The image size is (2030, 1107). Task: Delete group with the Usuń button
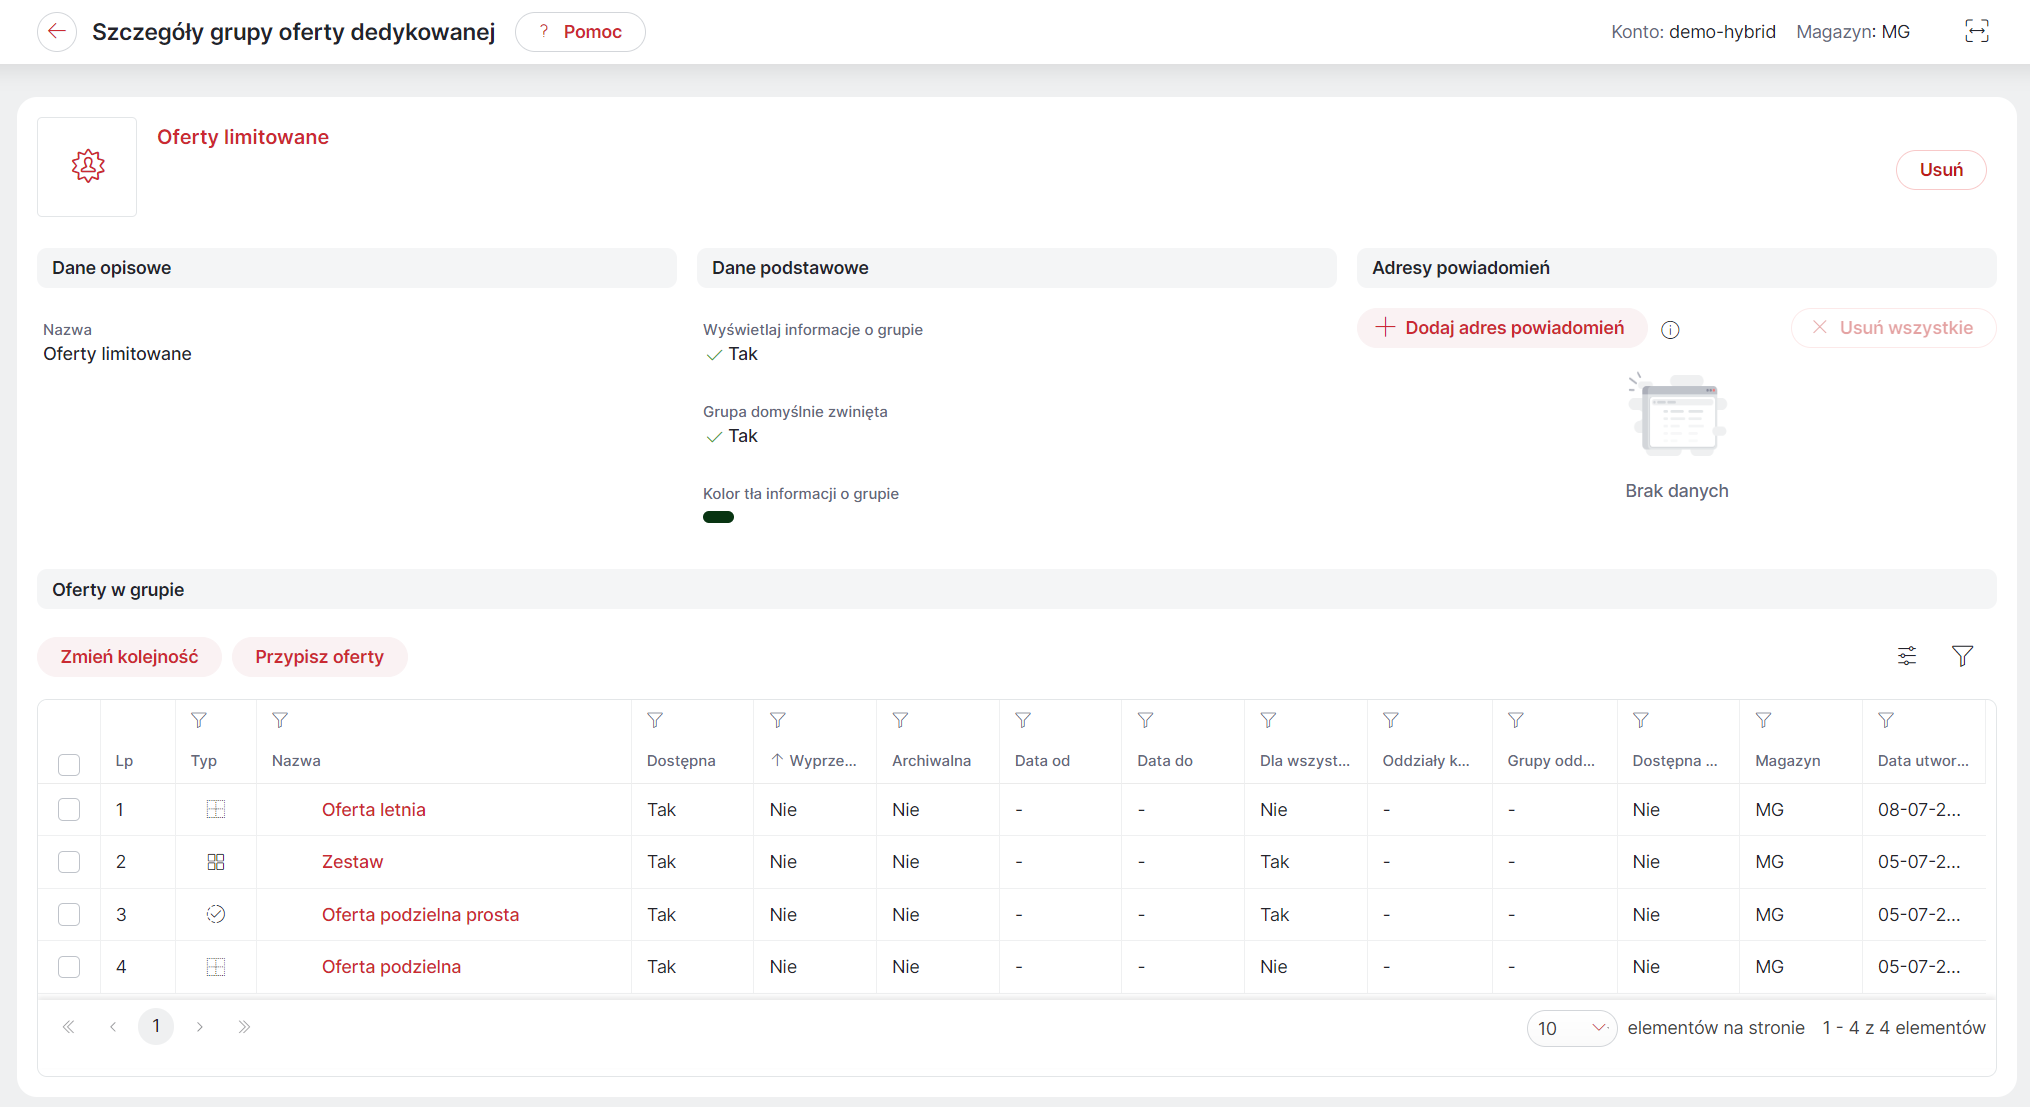(1941, 170)
